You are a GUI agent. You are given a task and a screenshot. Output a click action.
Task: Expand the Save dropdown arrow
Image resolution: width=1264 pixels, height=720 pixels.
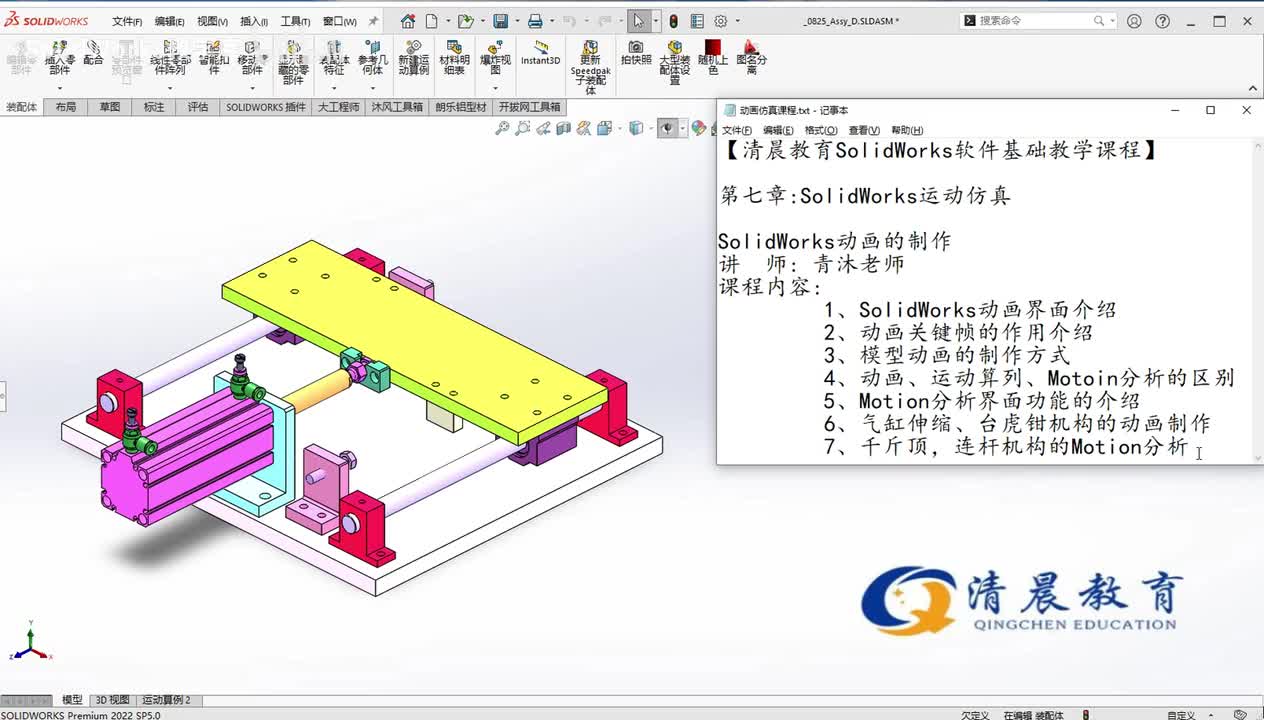[516, 22]
